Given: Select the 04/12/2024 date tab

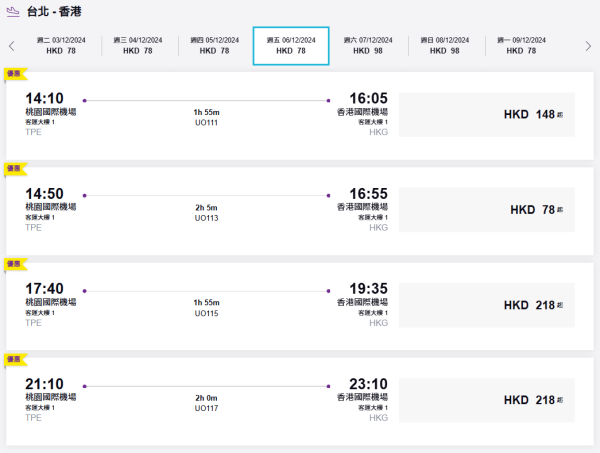Looking at the screenshot, I should pos(141,45).
